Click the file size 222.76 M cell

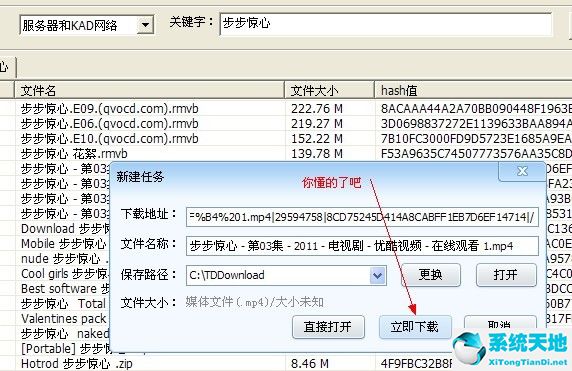[x=317, y=109]
